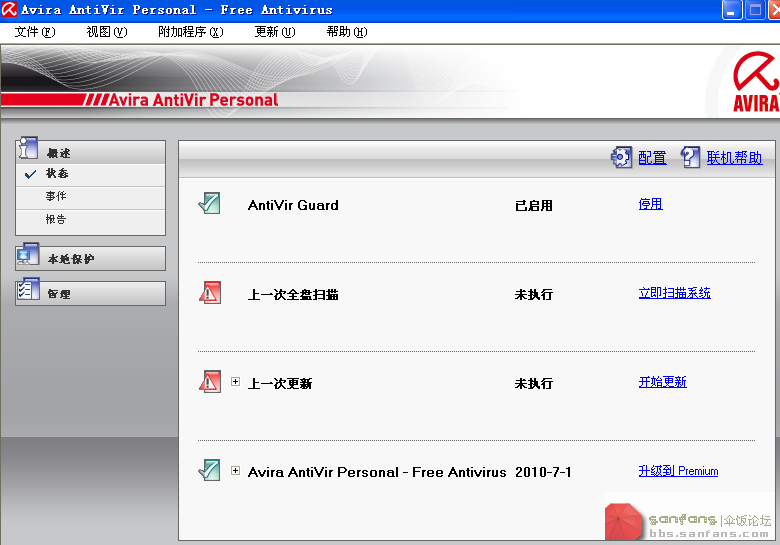Click 停用 to disable AntiVir Guard
Image resolution: width=780 pixels, height=545 pixels.
tap(651, 204)
